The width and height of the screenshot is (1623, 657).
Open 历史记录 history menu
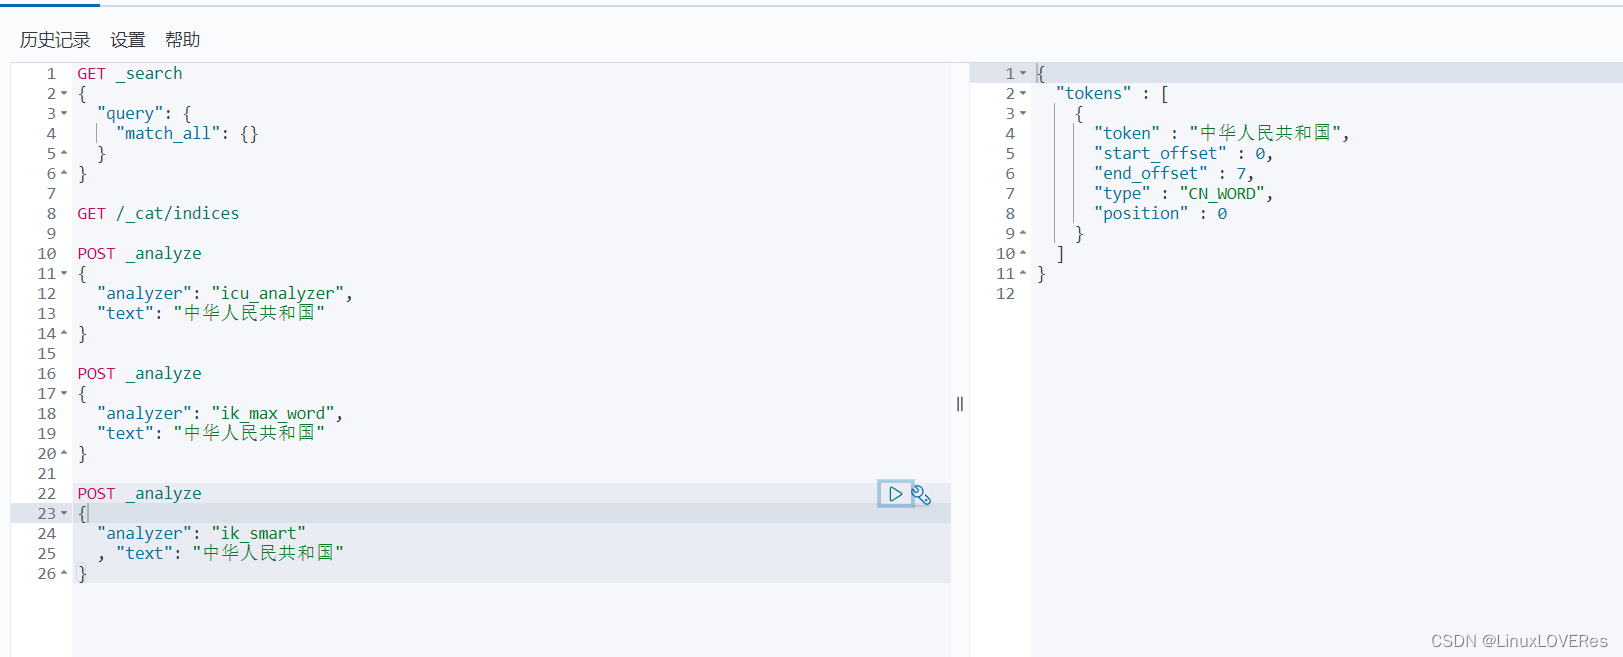coord(55,40)
